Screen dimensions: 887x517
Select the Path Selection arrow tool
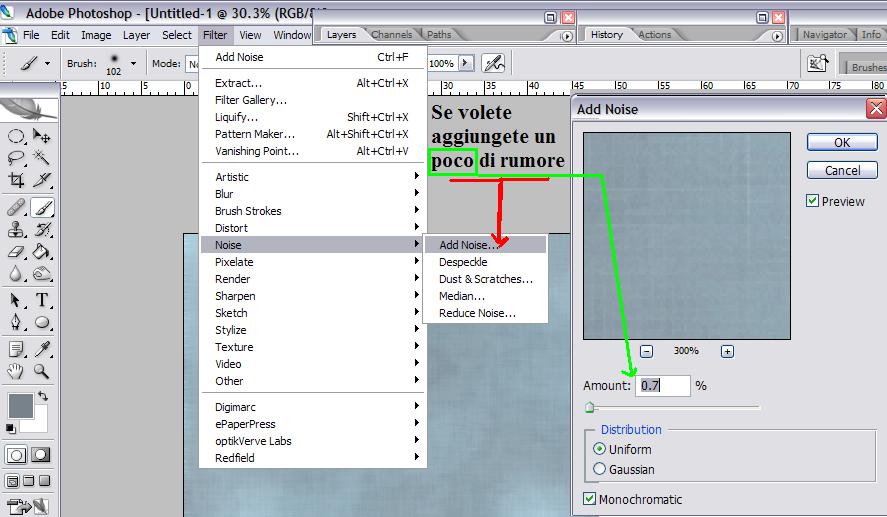coord(16,300)
